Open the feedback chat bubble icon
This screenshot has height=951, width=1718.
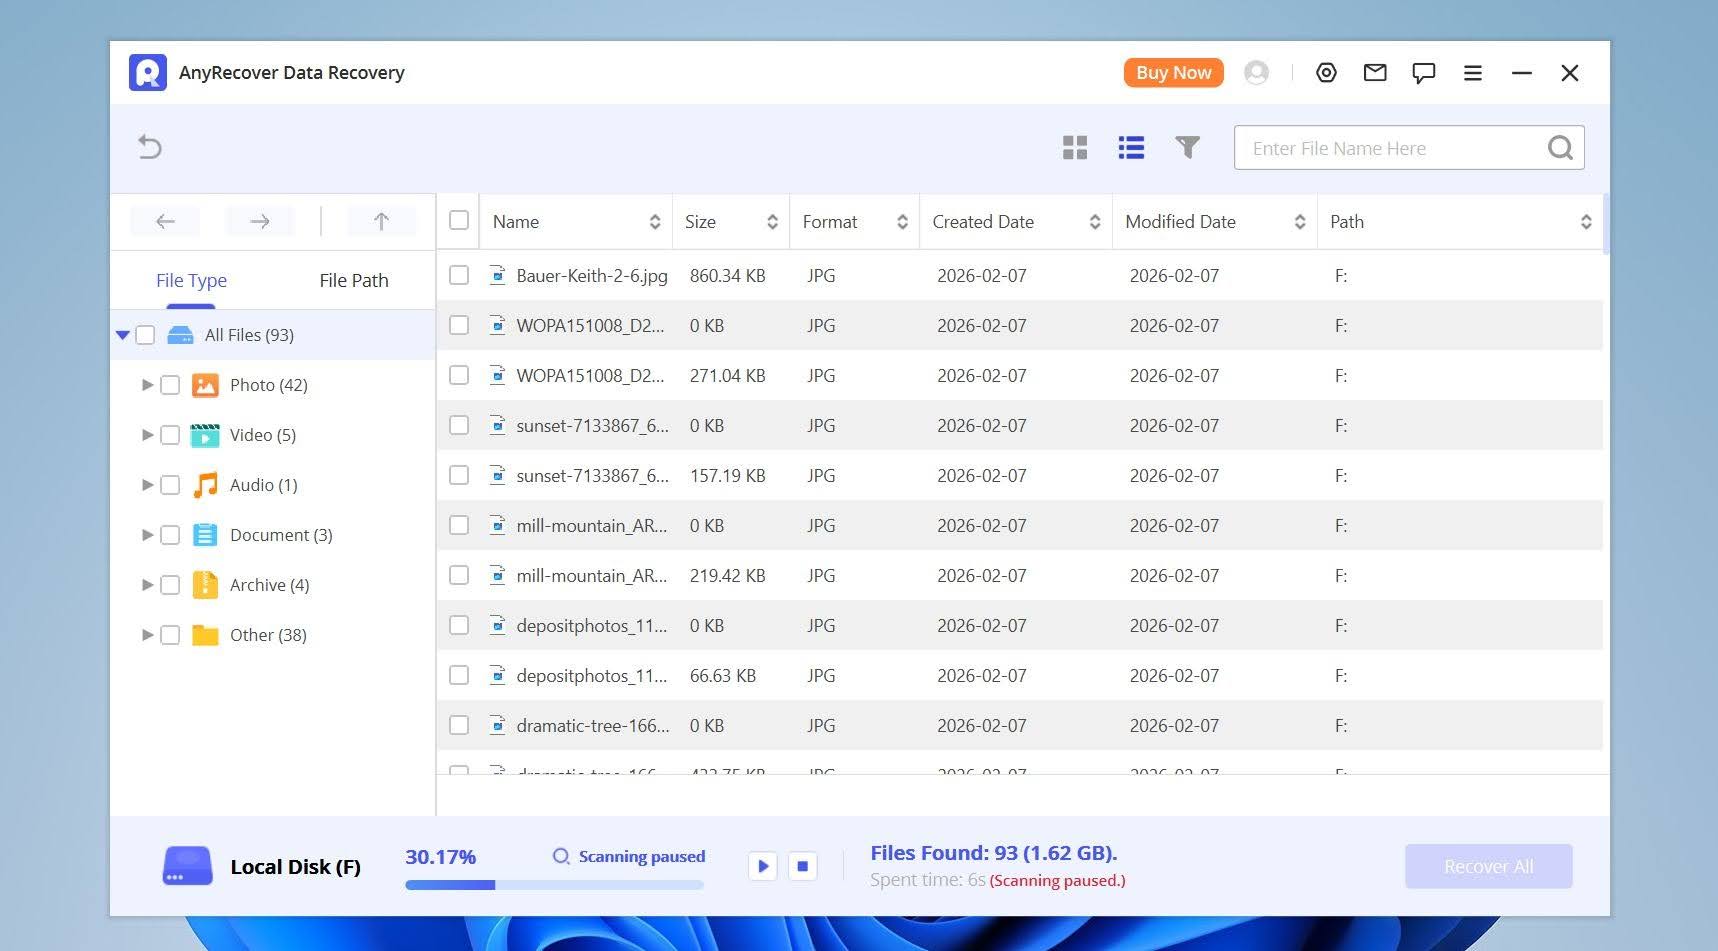click(1423, 73)
